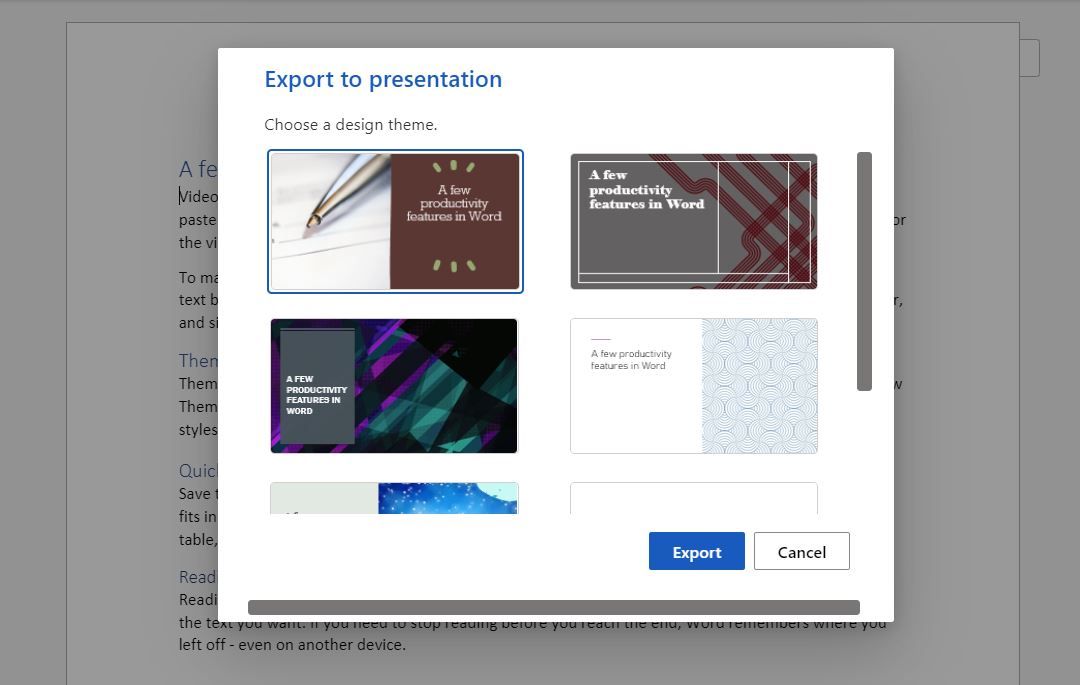Image resolution: width=1080 pixels, height=685 pixels.
Task: Place cursor in the first visible document paragraph
Action: tap(200, 197)
